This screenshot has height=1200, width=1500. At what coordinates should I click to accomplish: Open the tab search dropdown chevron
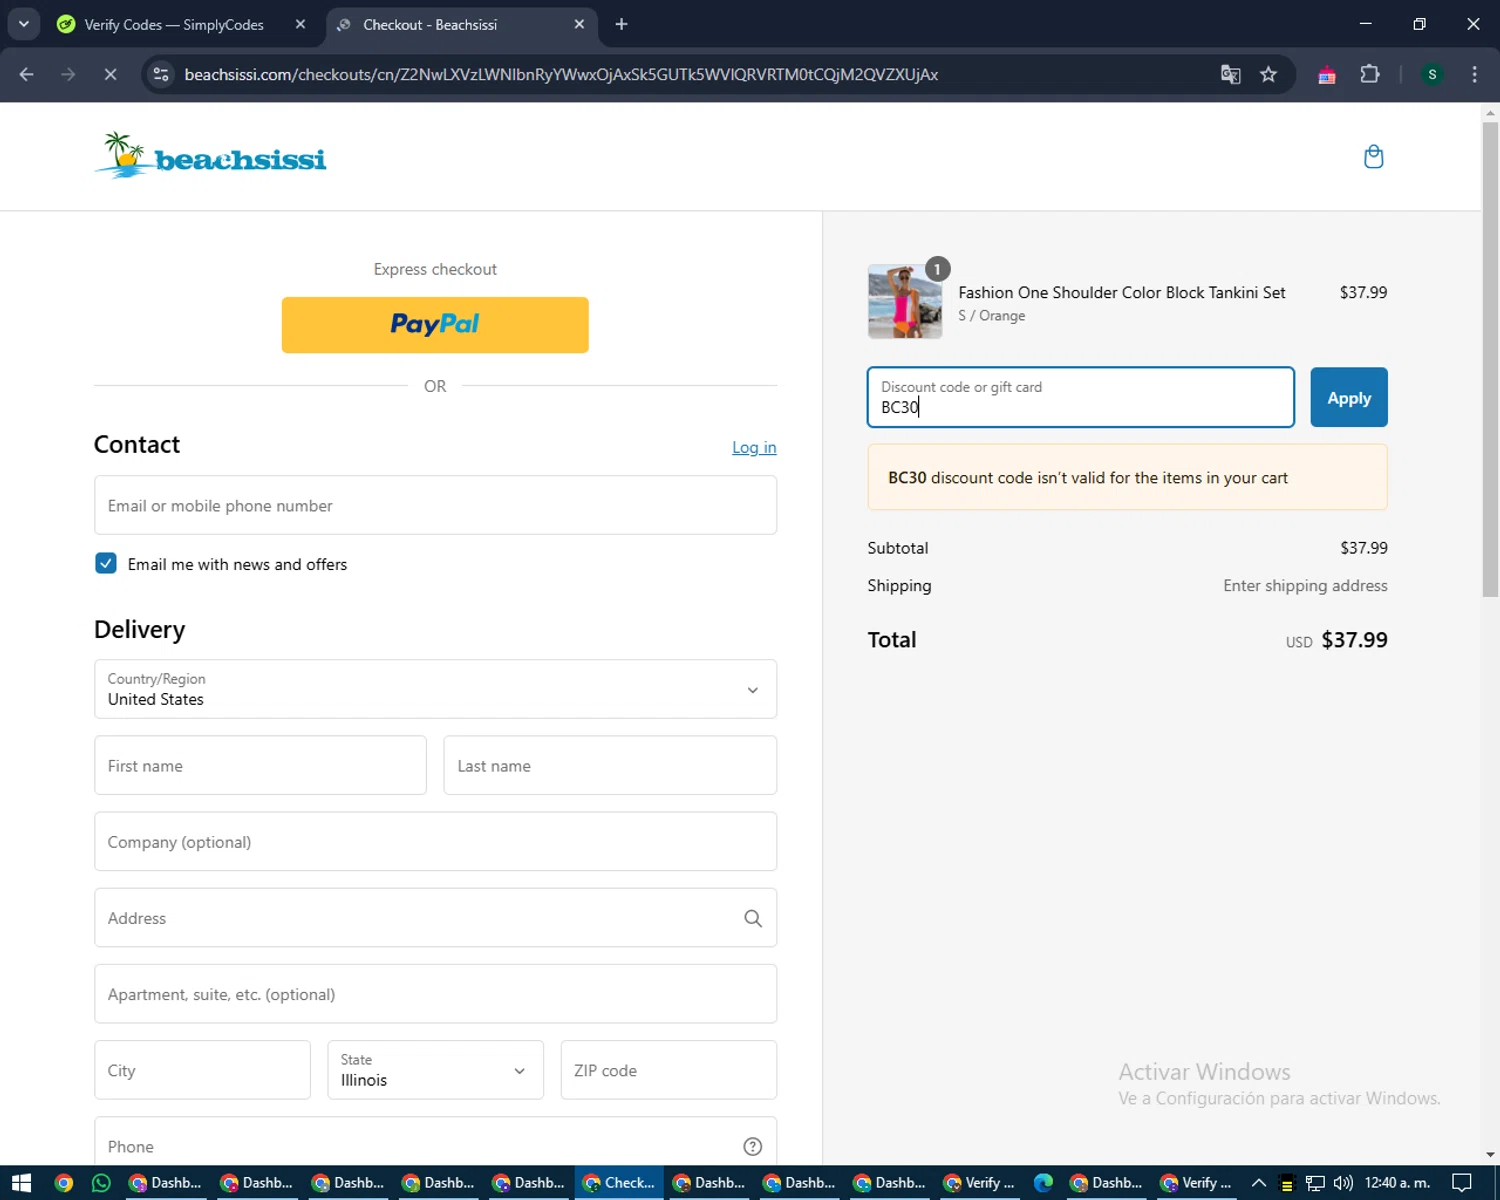tap(23, 24)
